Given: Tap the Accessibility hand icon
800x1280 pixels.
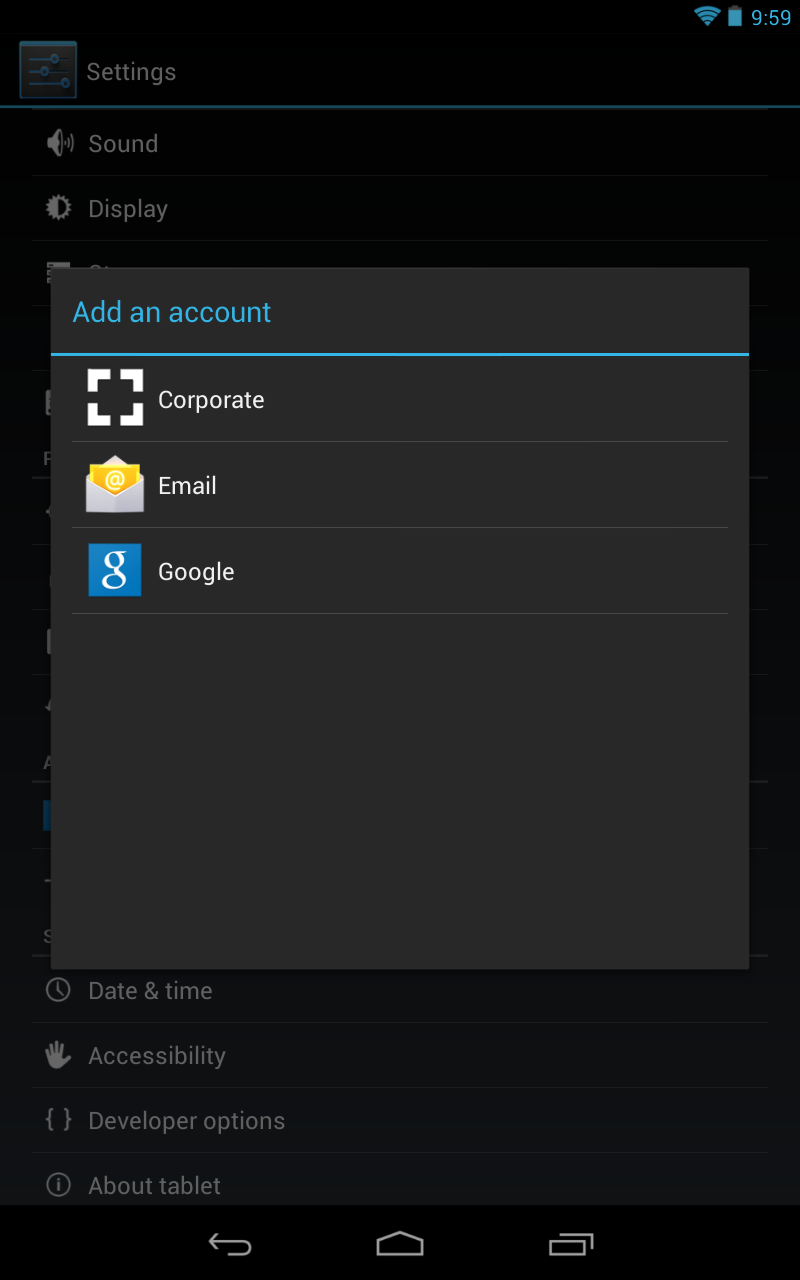Looking at the screenshot, I should 59,1055.
